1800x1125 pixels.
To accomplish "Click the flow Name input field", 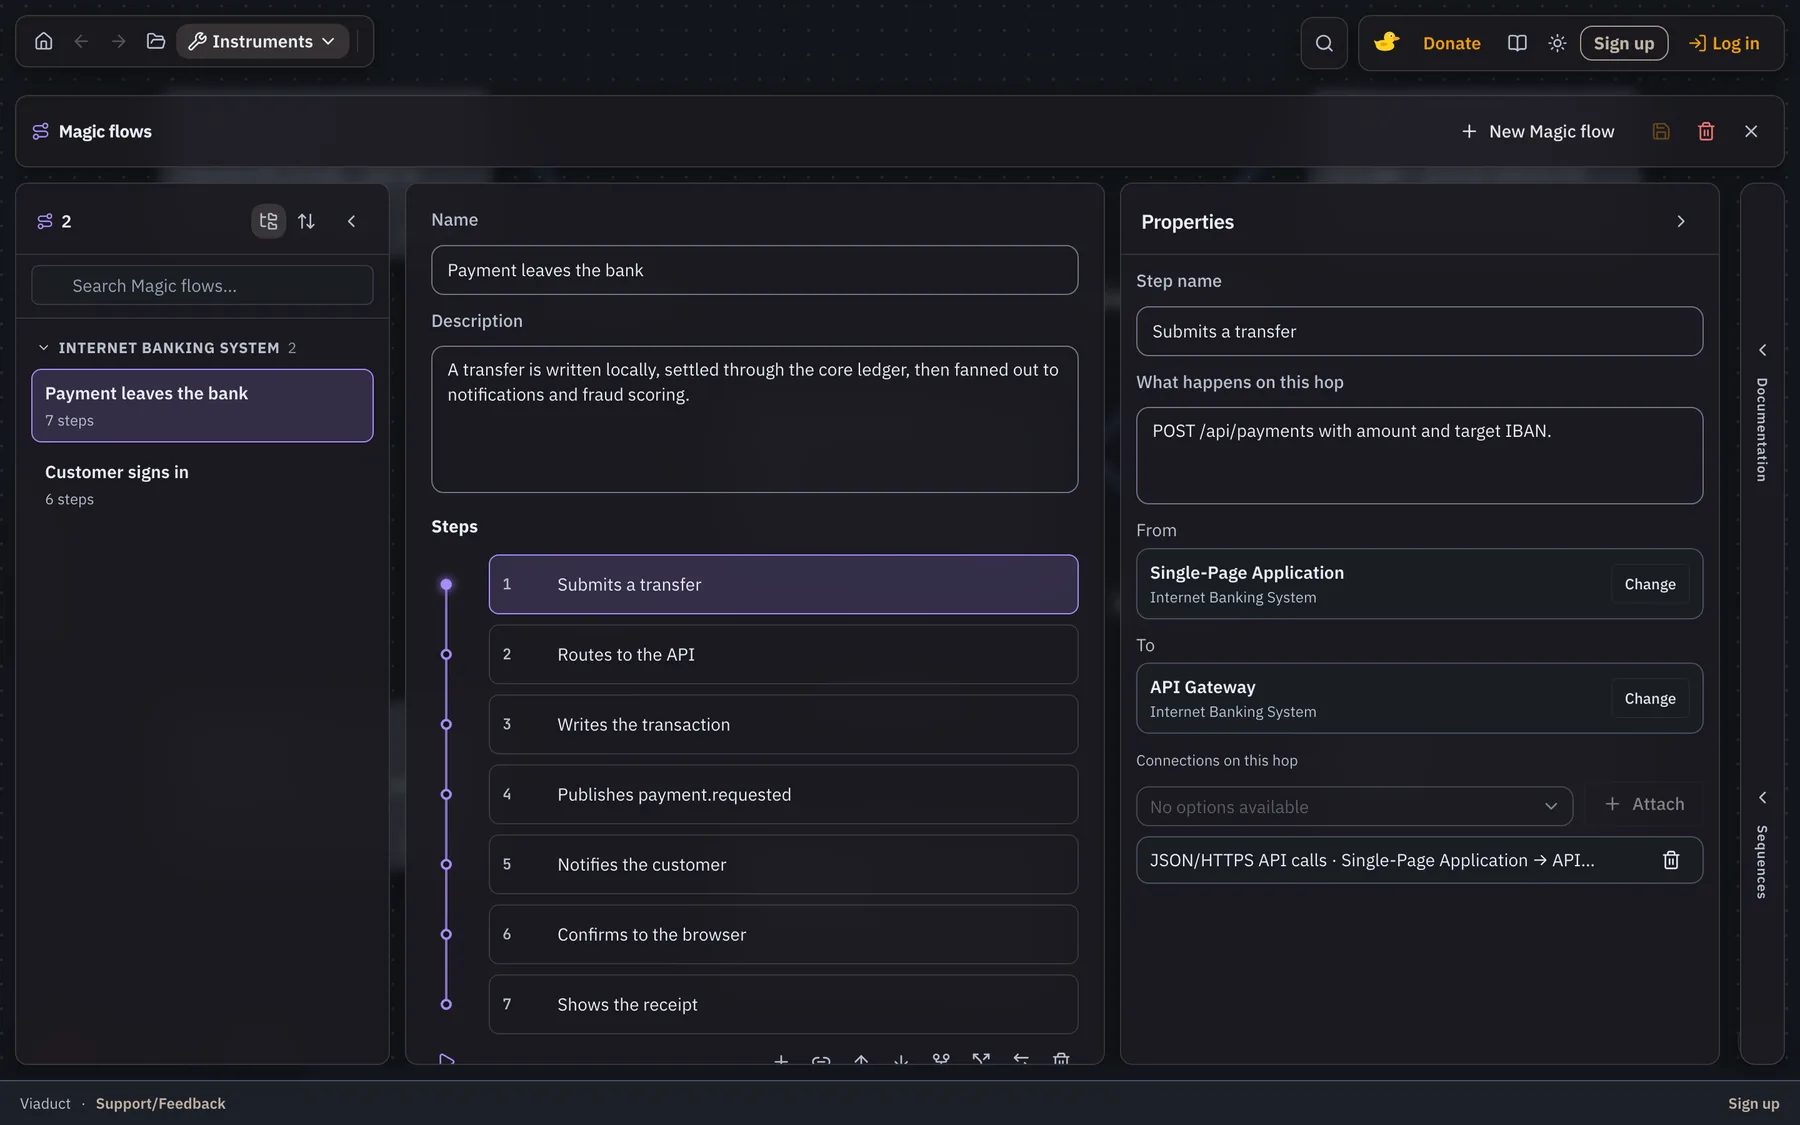I will point(754,270).
